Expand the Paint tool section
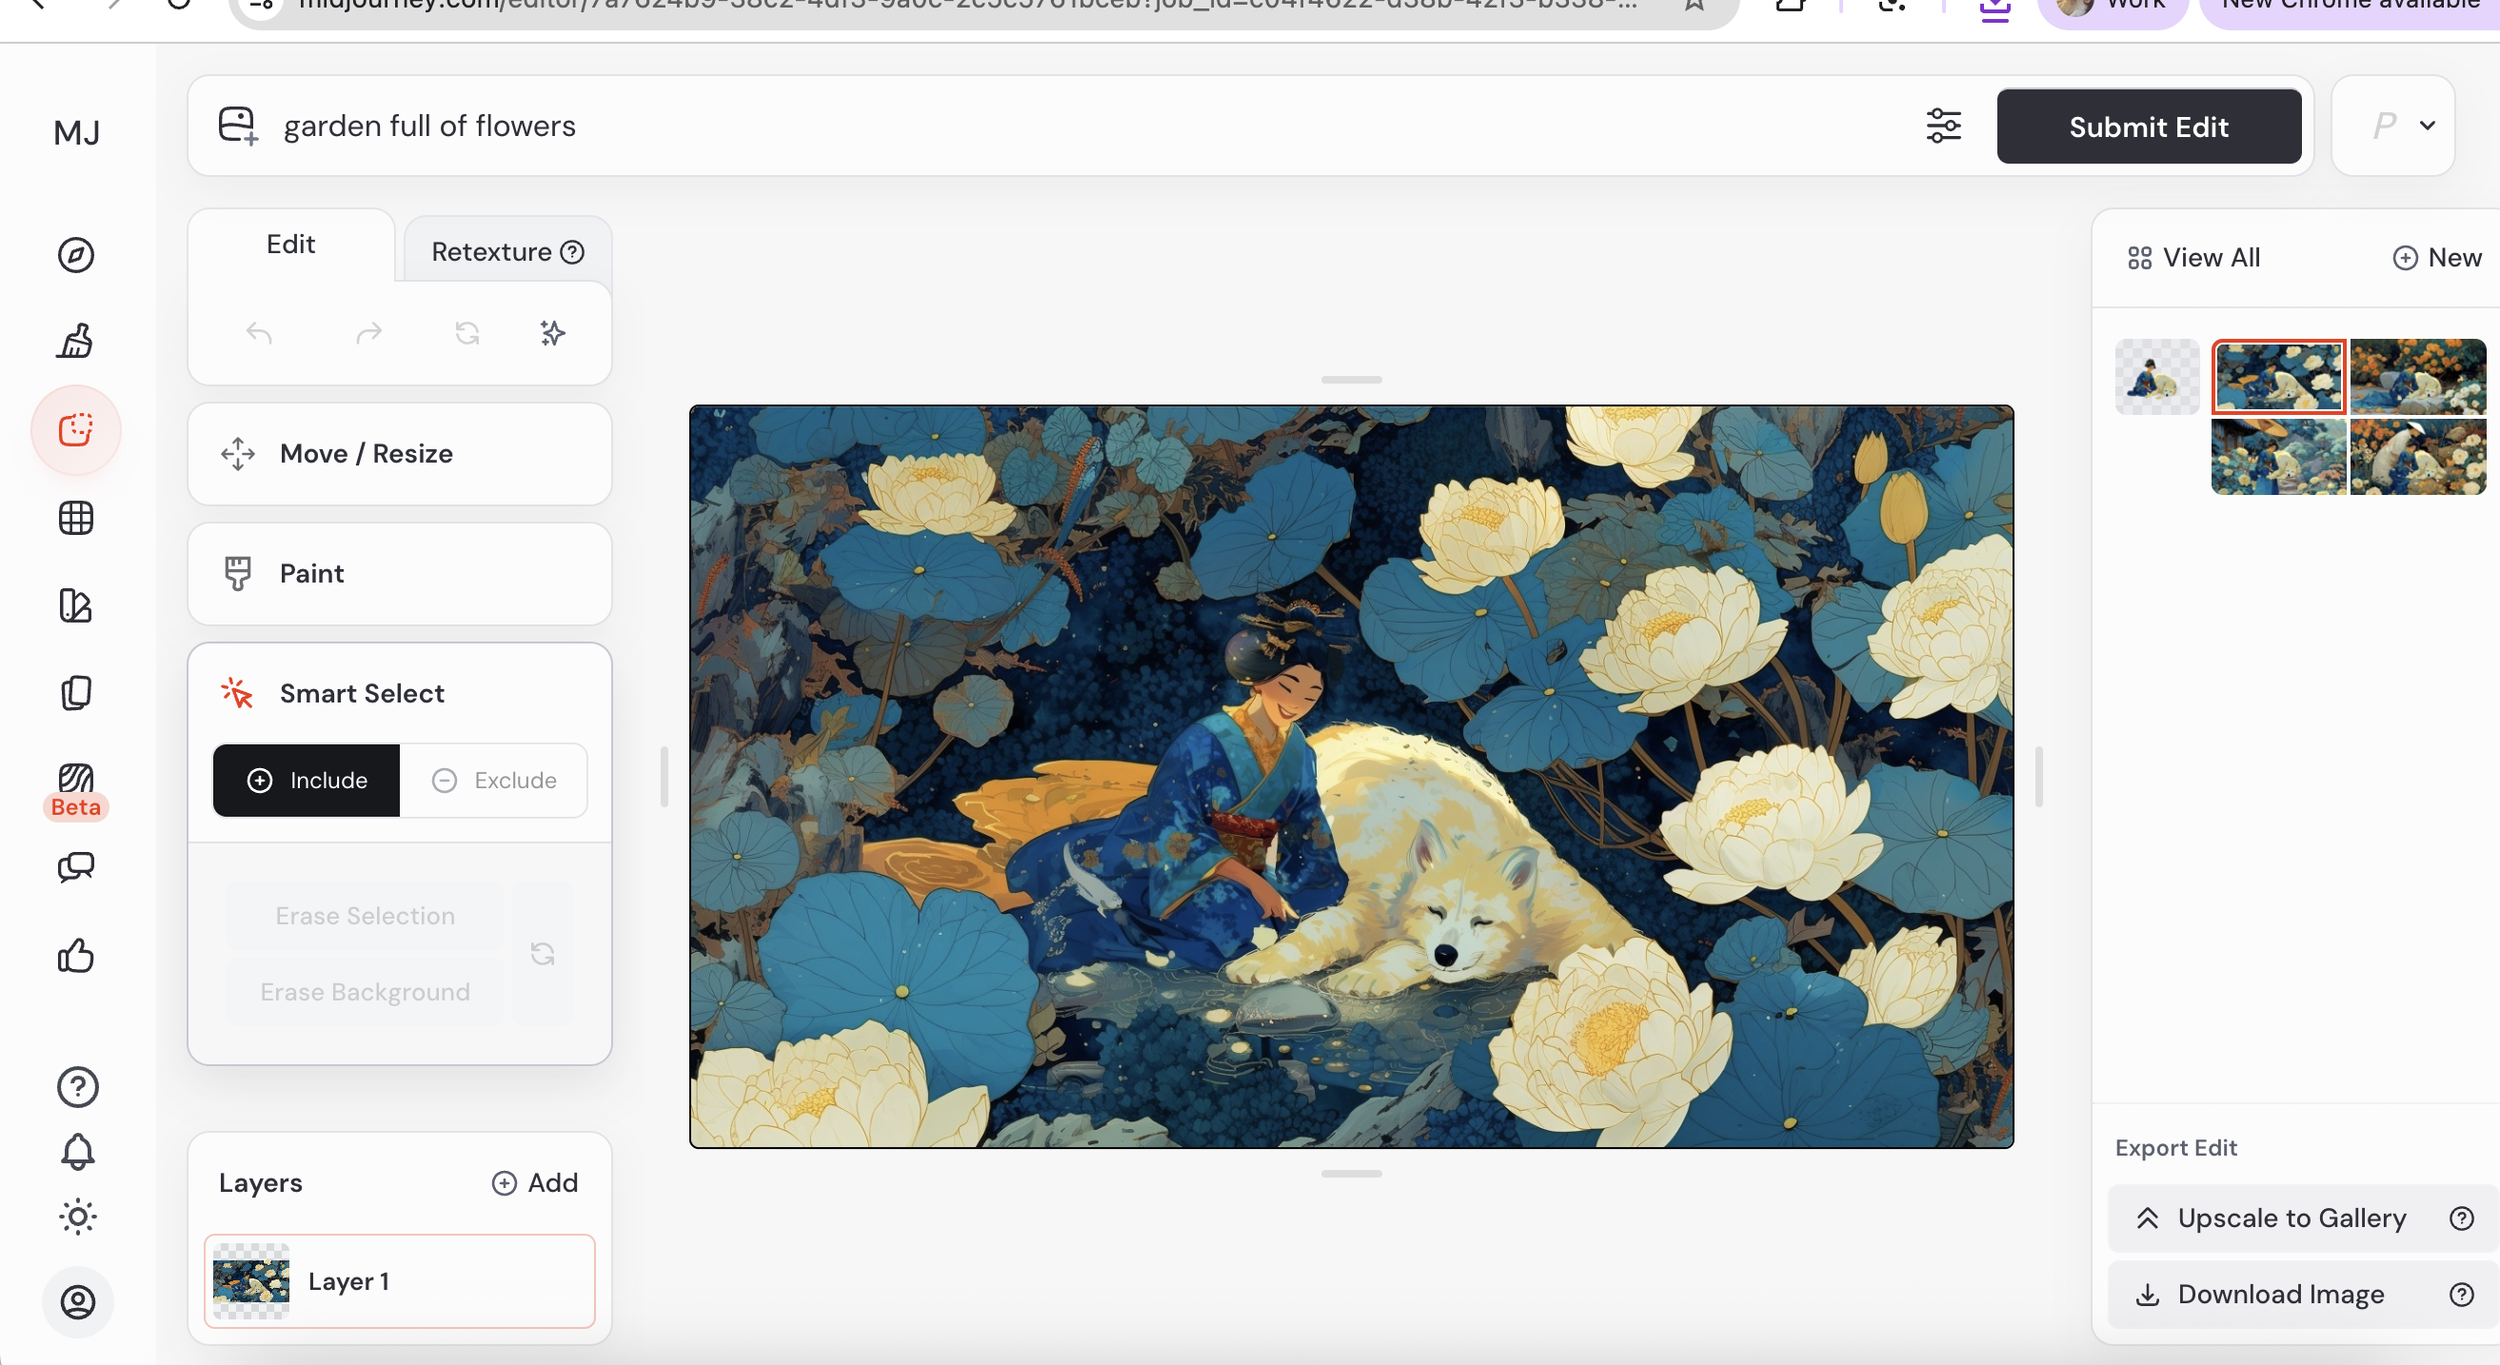 (x=399, y=573)
